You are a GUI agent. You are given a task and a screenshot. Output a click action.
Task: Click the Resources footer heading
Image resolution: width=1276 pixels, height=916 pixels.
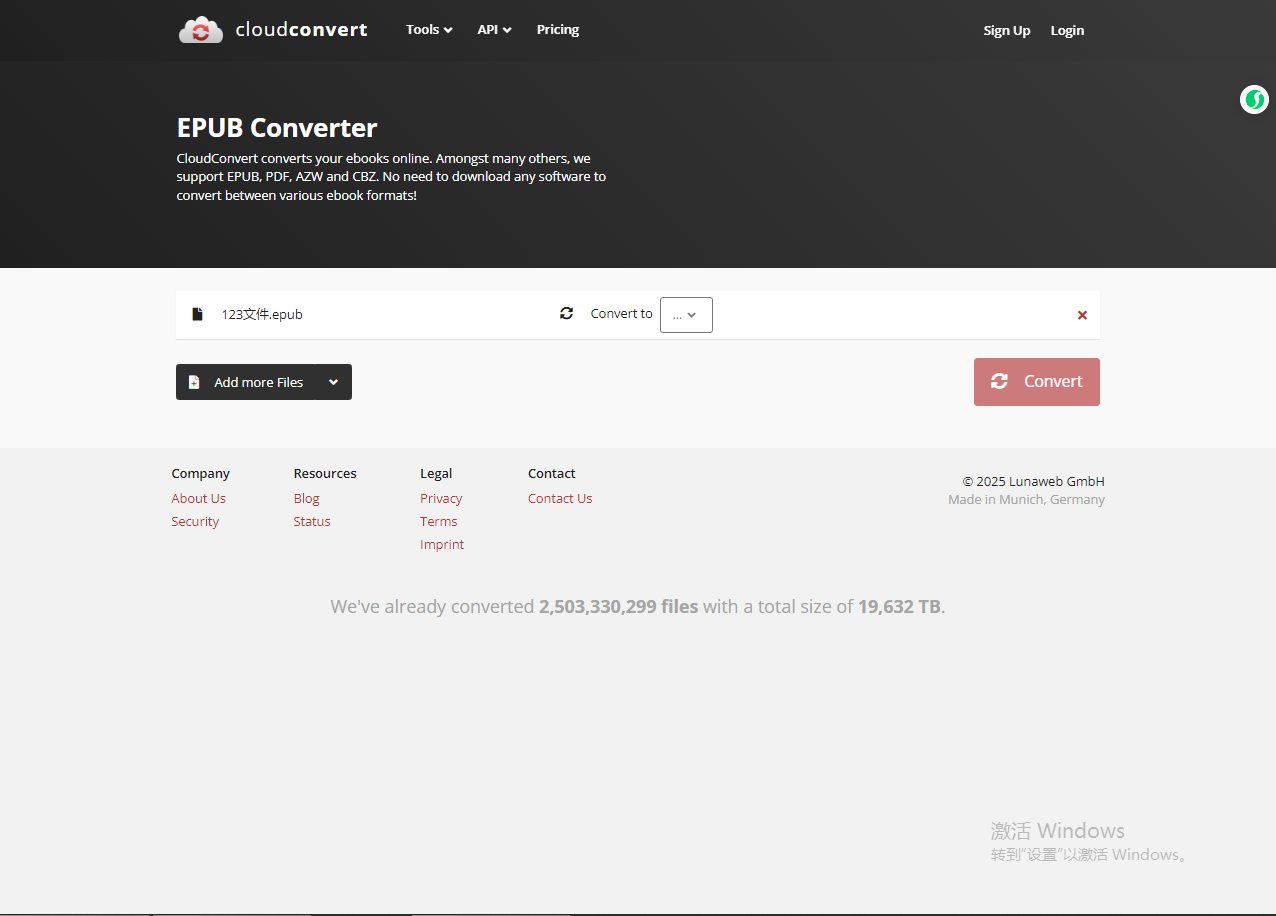pos(325,473)
